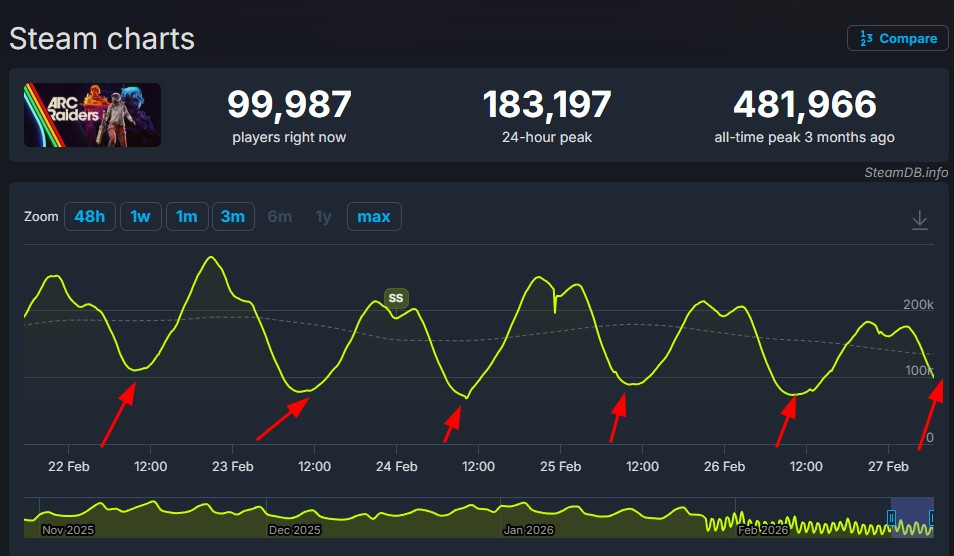Viewport: 954px width, 556px height.
Task: Grab the left navigator range handle
Action: [x=891, y=518]
